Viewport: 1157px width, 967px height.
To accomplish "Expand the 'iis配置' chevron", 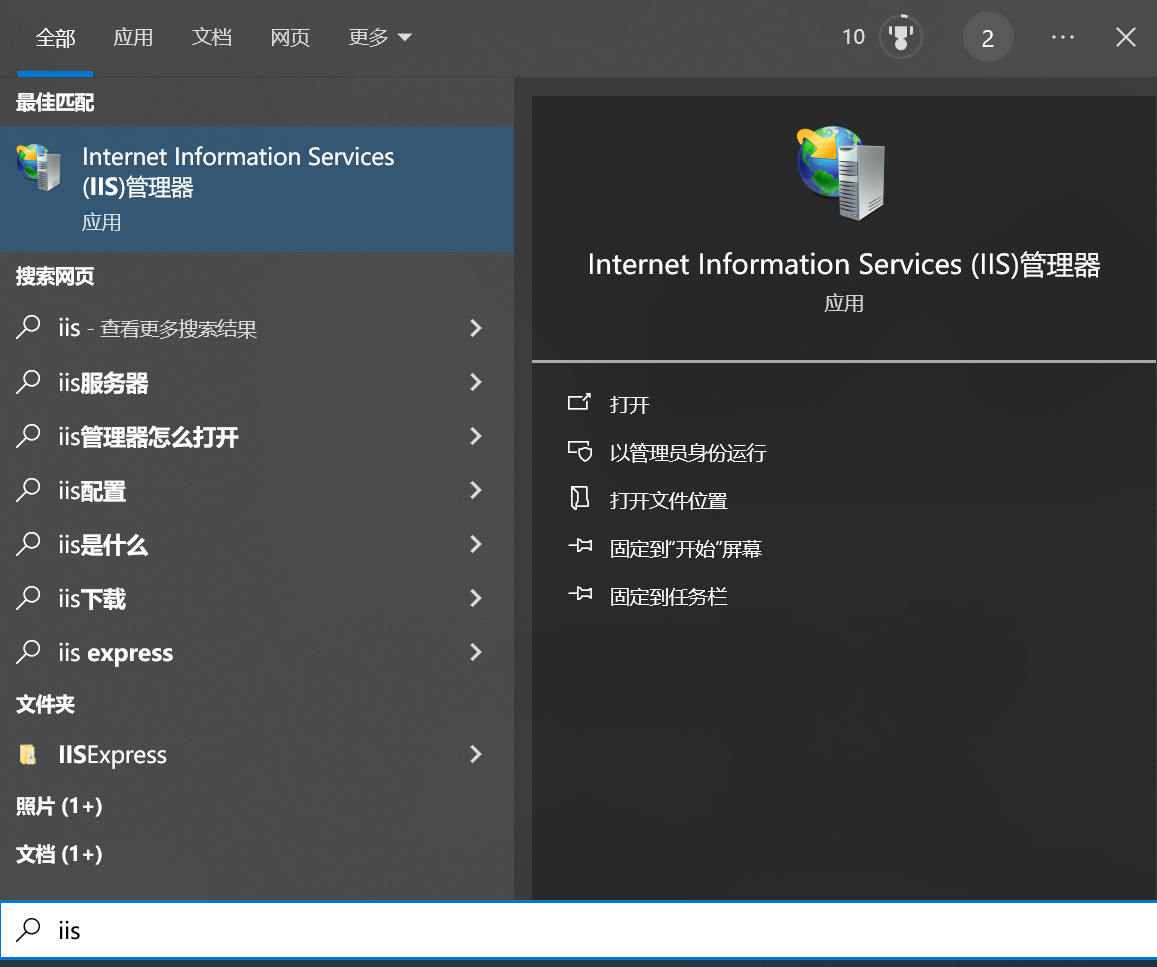I will [476, 490].
